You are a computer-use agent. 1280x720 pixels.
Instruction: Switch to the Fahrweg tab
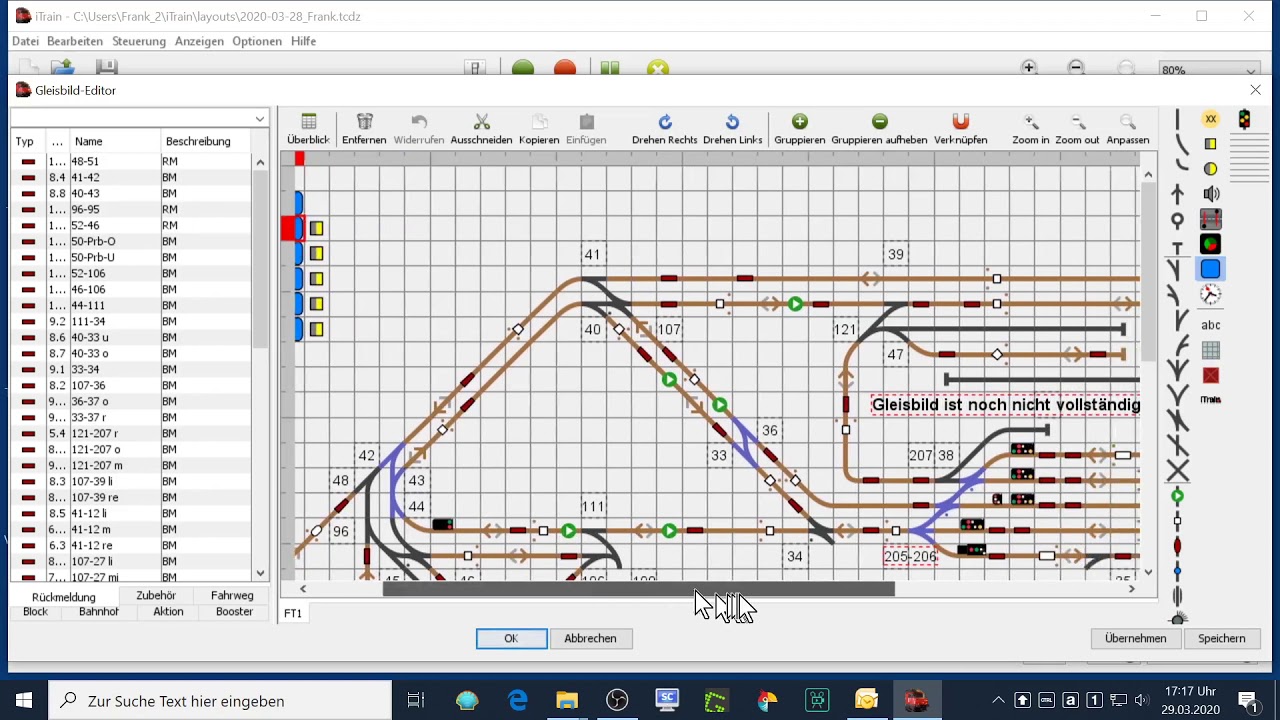coord(232,595)
